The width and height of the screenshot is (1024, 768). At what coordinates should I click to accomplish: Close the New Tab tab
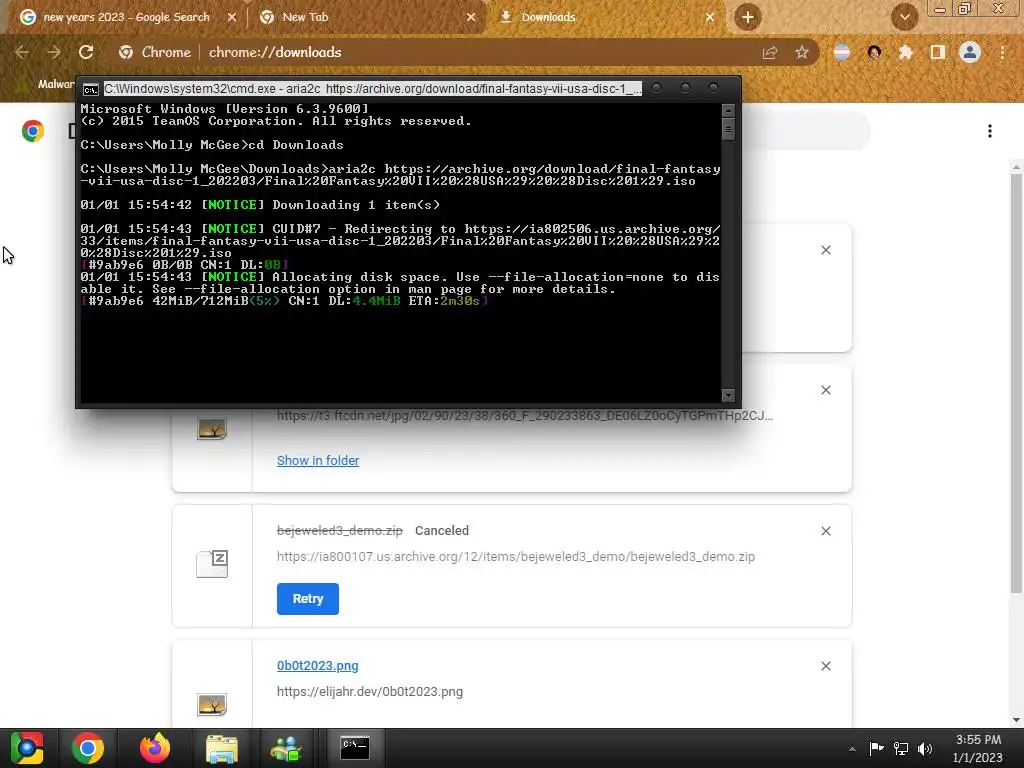pos(471,18)
